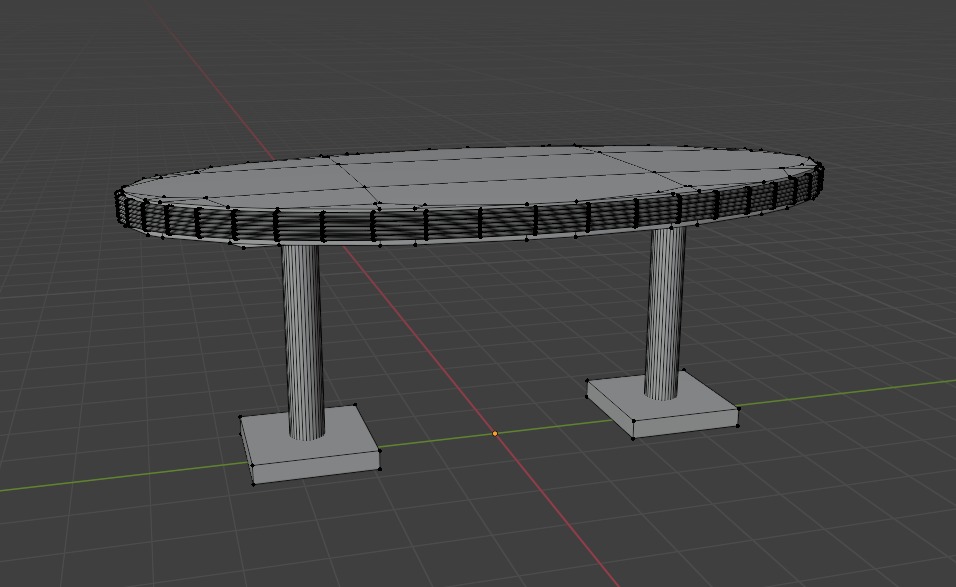Click the orange origin point at axis intersection
The image size is (956, 587).
[x=494, y=433]
